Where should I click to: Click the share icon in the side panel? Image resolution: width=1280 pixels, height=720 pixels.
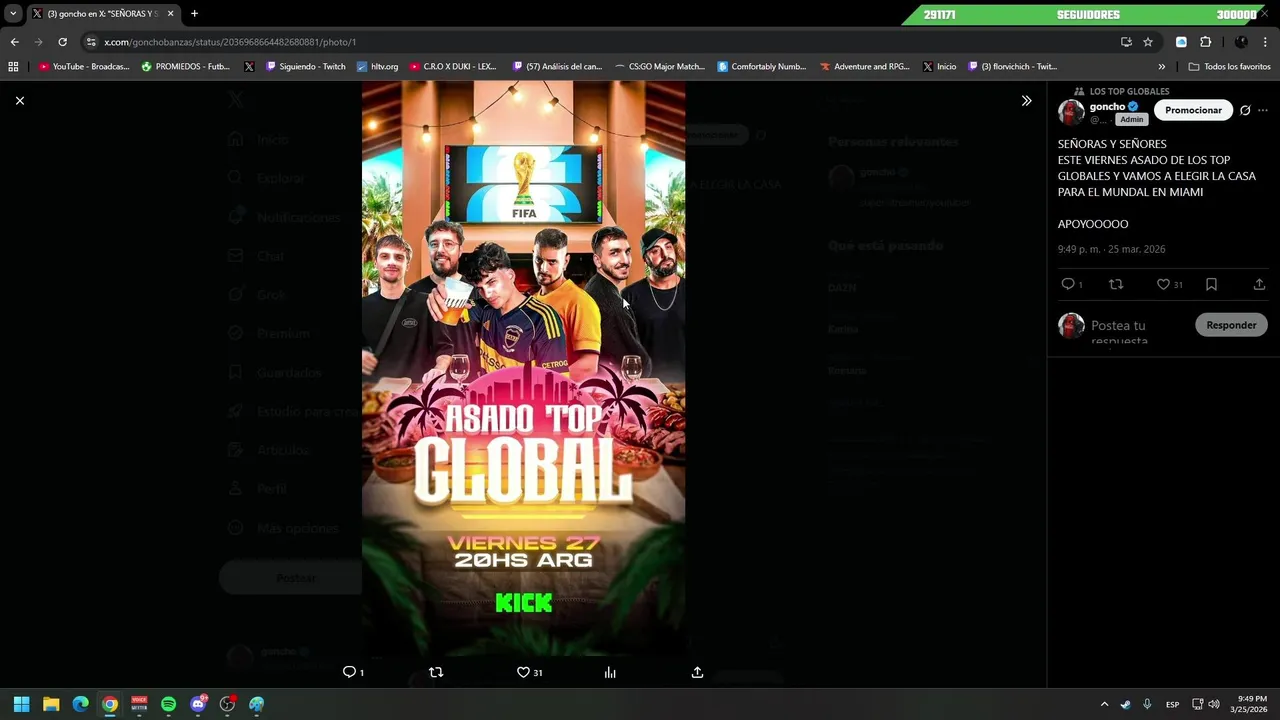1259,284
